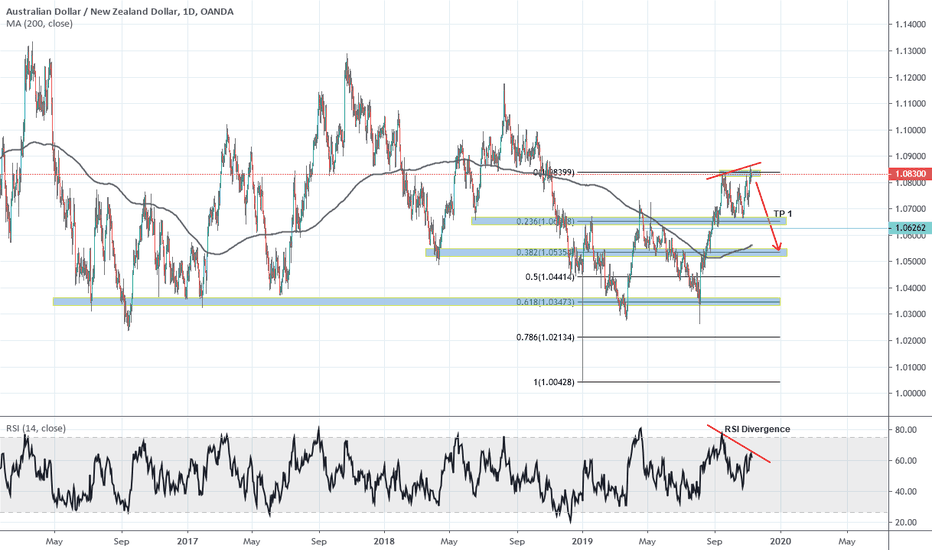Click the chart title Australian Dollar / New Zealand Dollar
This screenshot has height=550, width=932.
(98, 11)
